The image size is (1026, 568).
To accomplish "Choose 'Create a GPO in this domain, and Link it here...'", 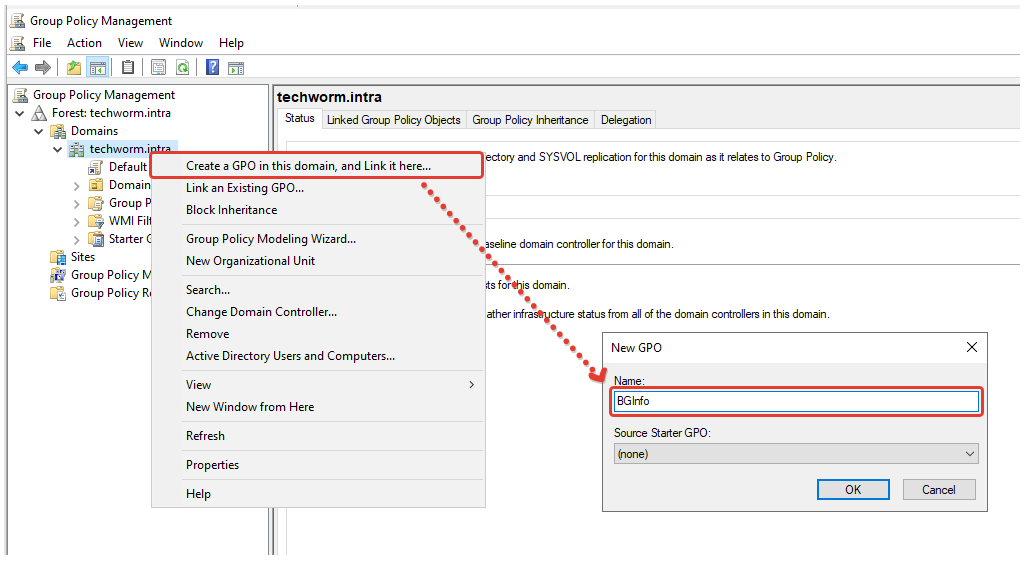I will [x=308, y=166].
